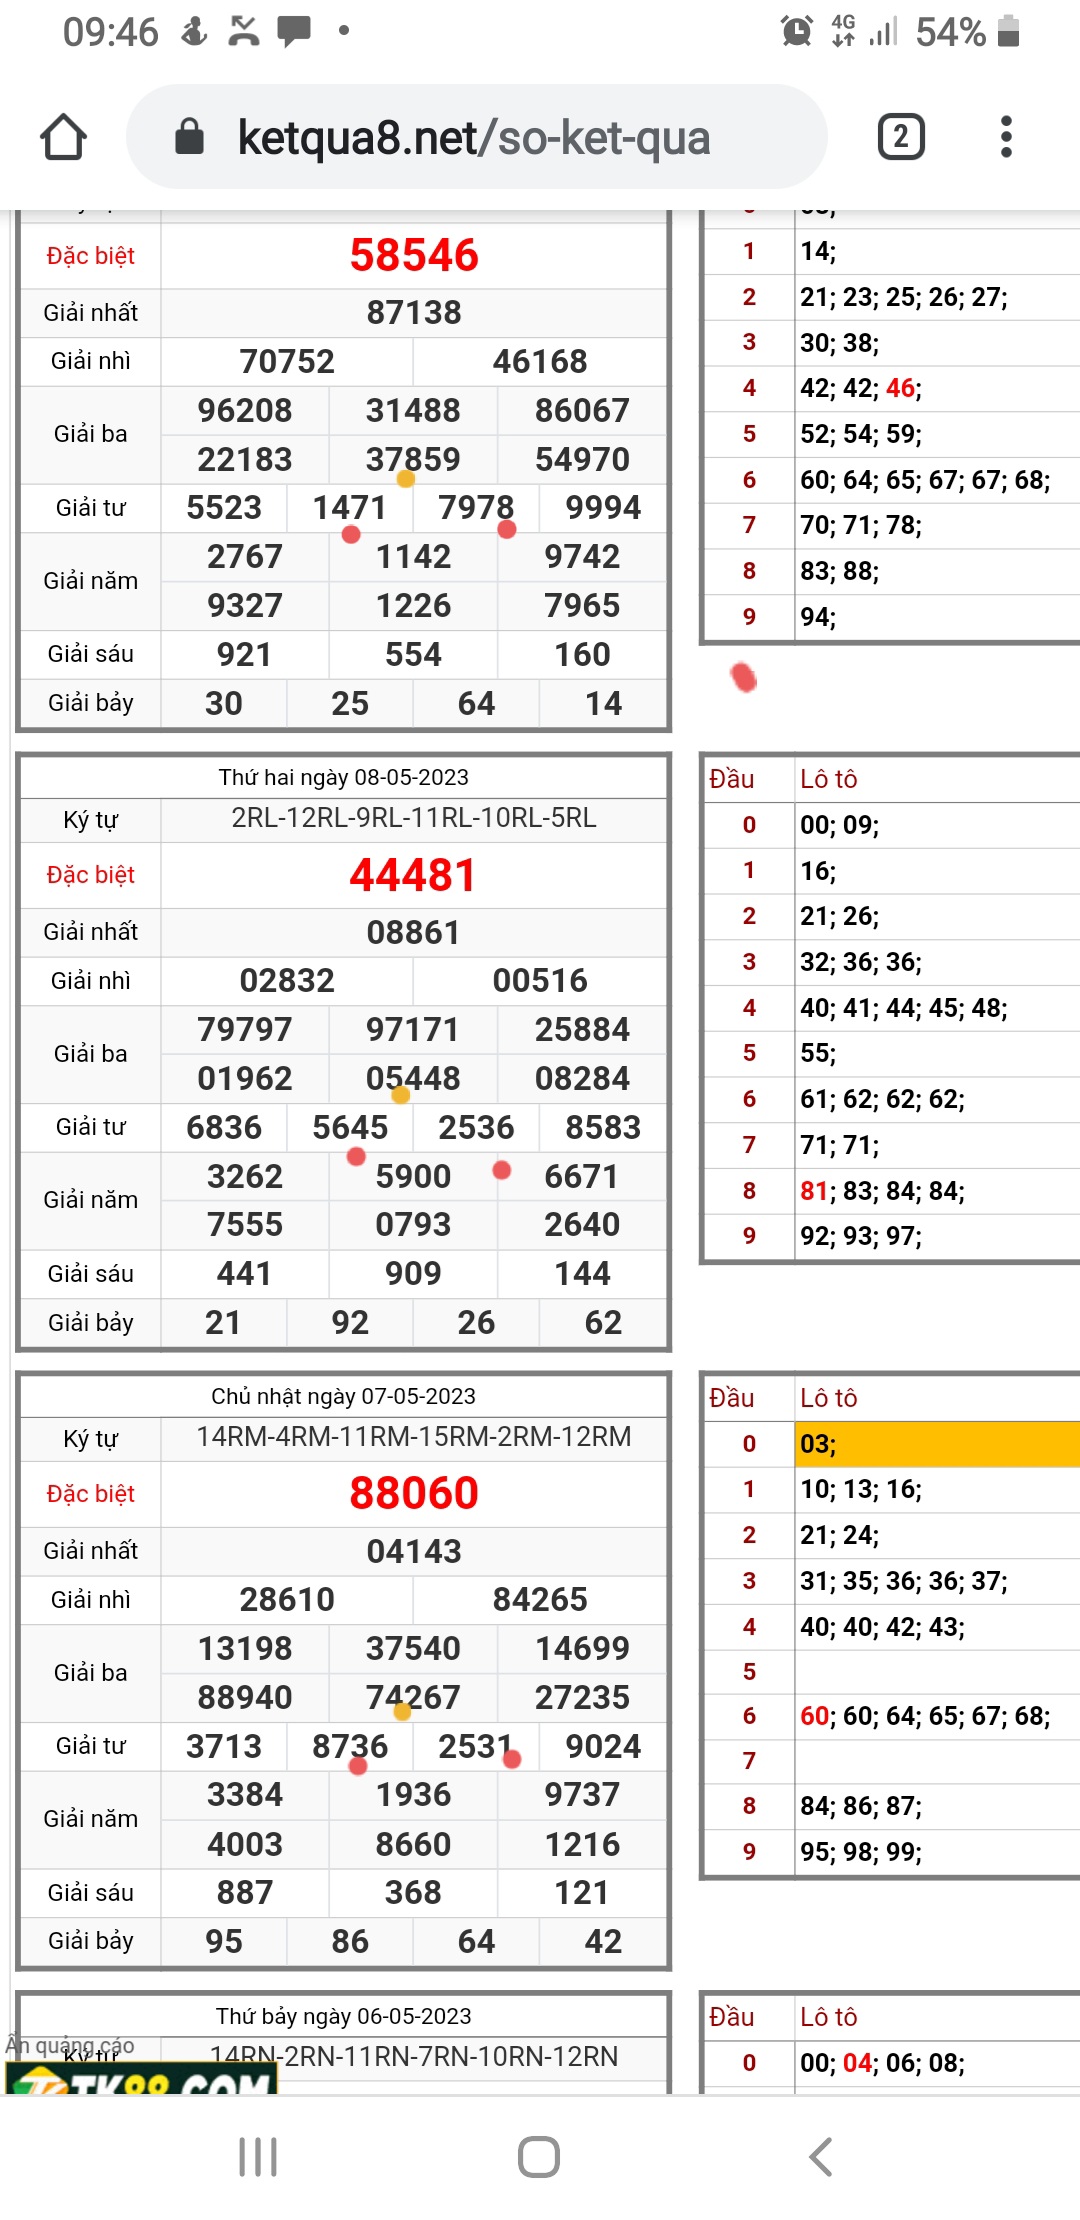Viewport: 1080px width, 2220px height.
Task: Tap third prize number 79797
Action: (x=245, y=1029)
